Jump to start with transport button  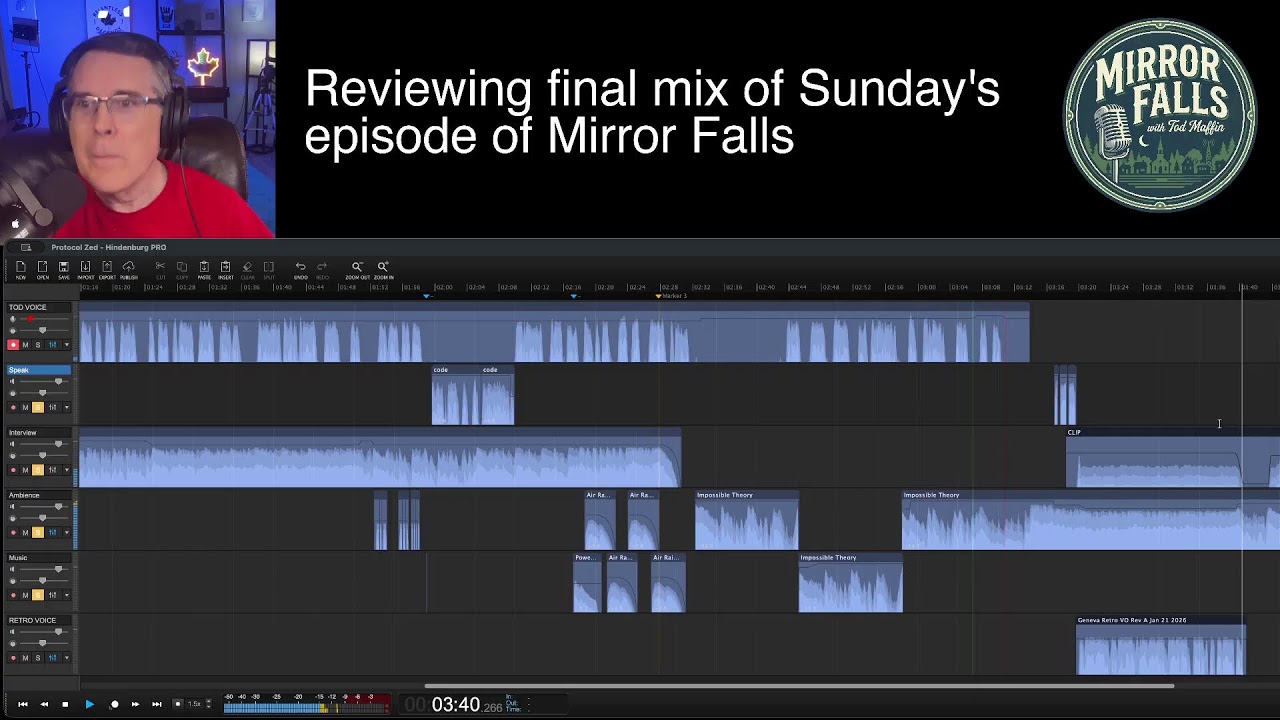(x=23, y=705)
